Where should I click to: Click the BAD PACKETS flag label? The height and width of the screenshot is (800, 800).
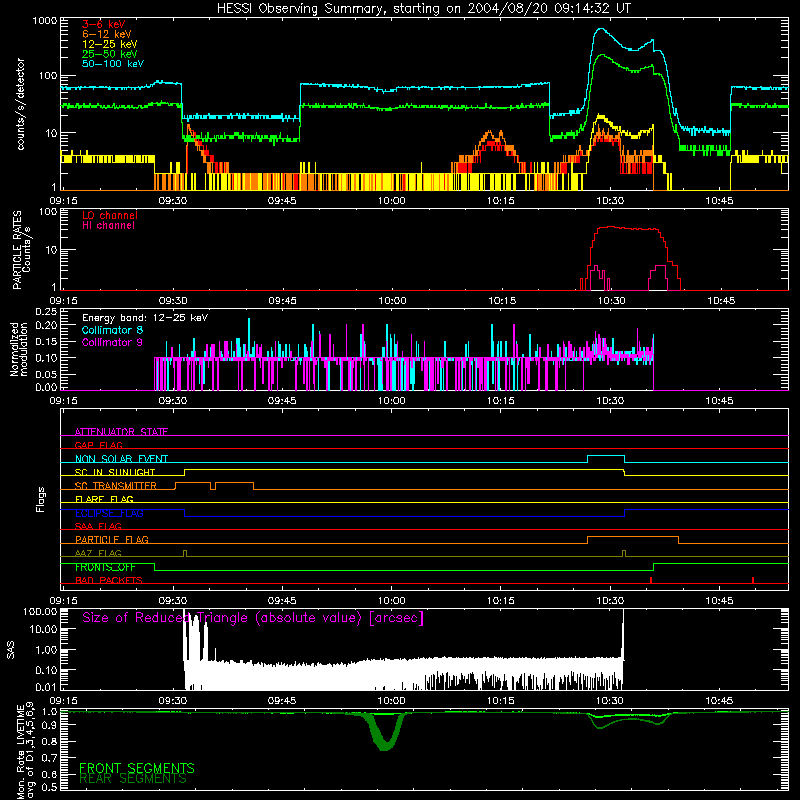coord(109,580)
